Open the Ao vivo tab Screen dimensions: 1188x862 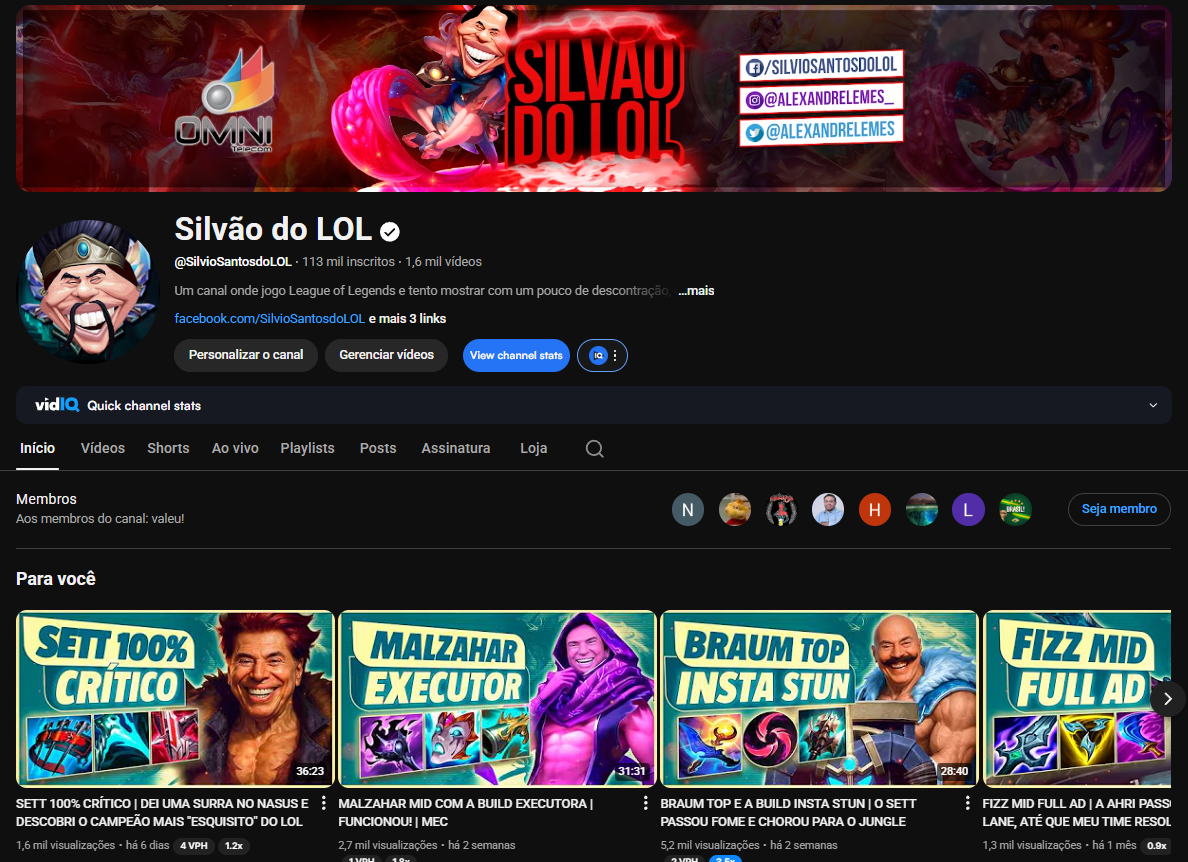point(235,448)
